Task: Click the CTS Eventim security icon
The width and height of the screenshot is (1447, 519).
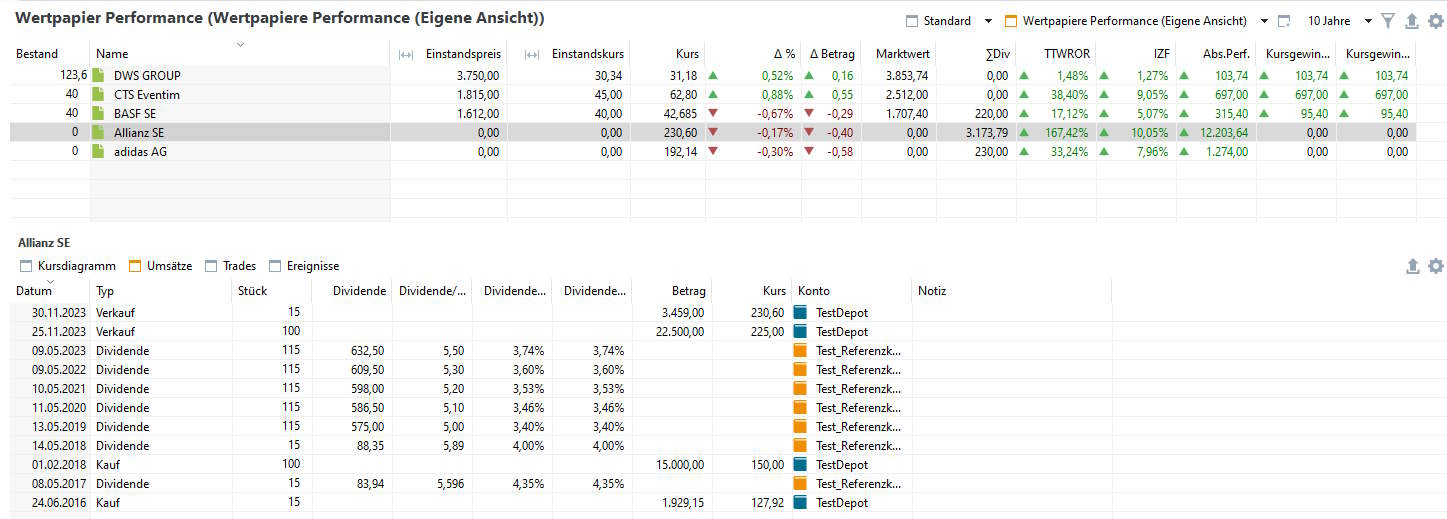Action: pyautogui.click(x=98, y=94)
